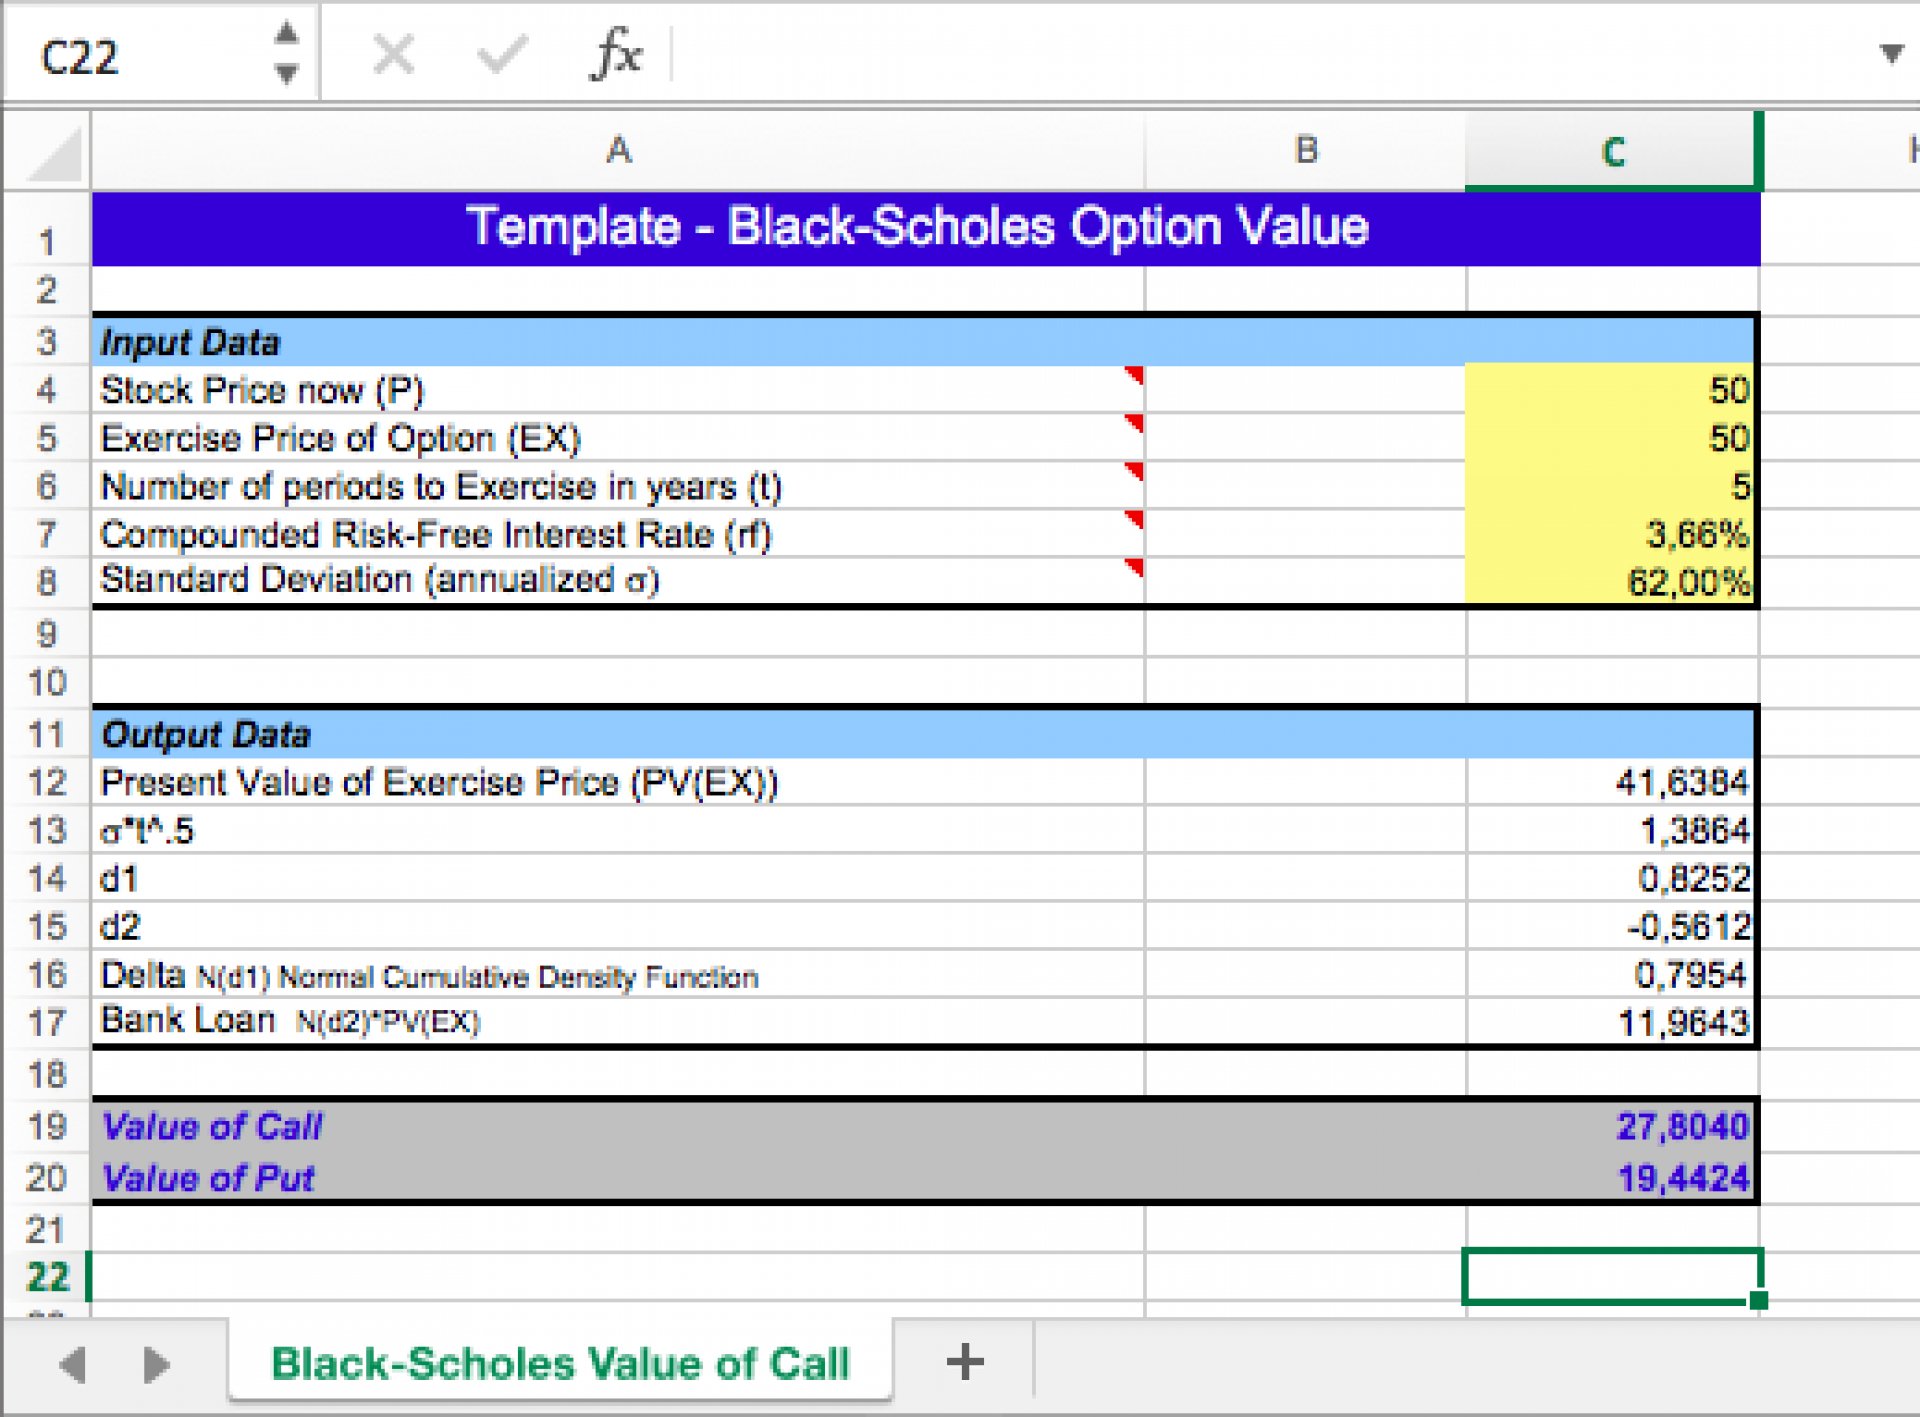Show comment marker on Standard Deviation row
Image resolution: width=1920 pixels, height=1417 pixels.
pos(1134,567)
